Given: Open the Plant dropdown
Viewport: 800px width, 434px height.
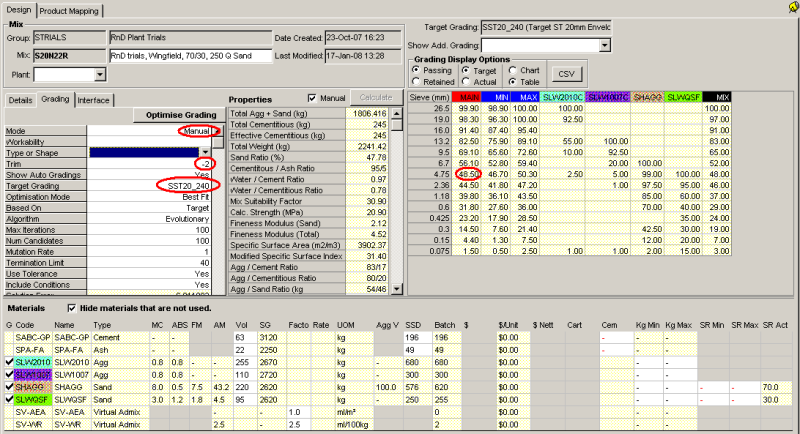Looking at the screenshot, I should click(100, 75).
